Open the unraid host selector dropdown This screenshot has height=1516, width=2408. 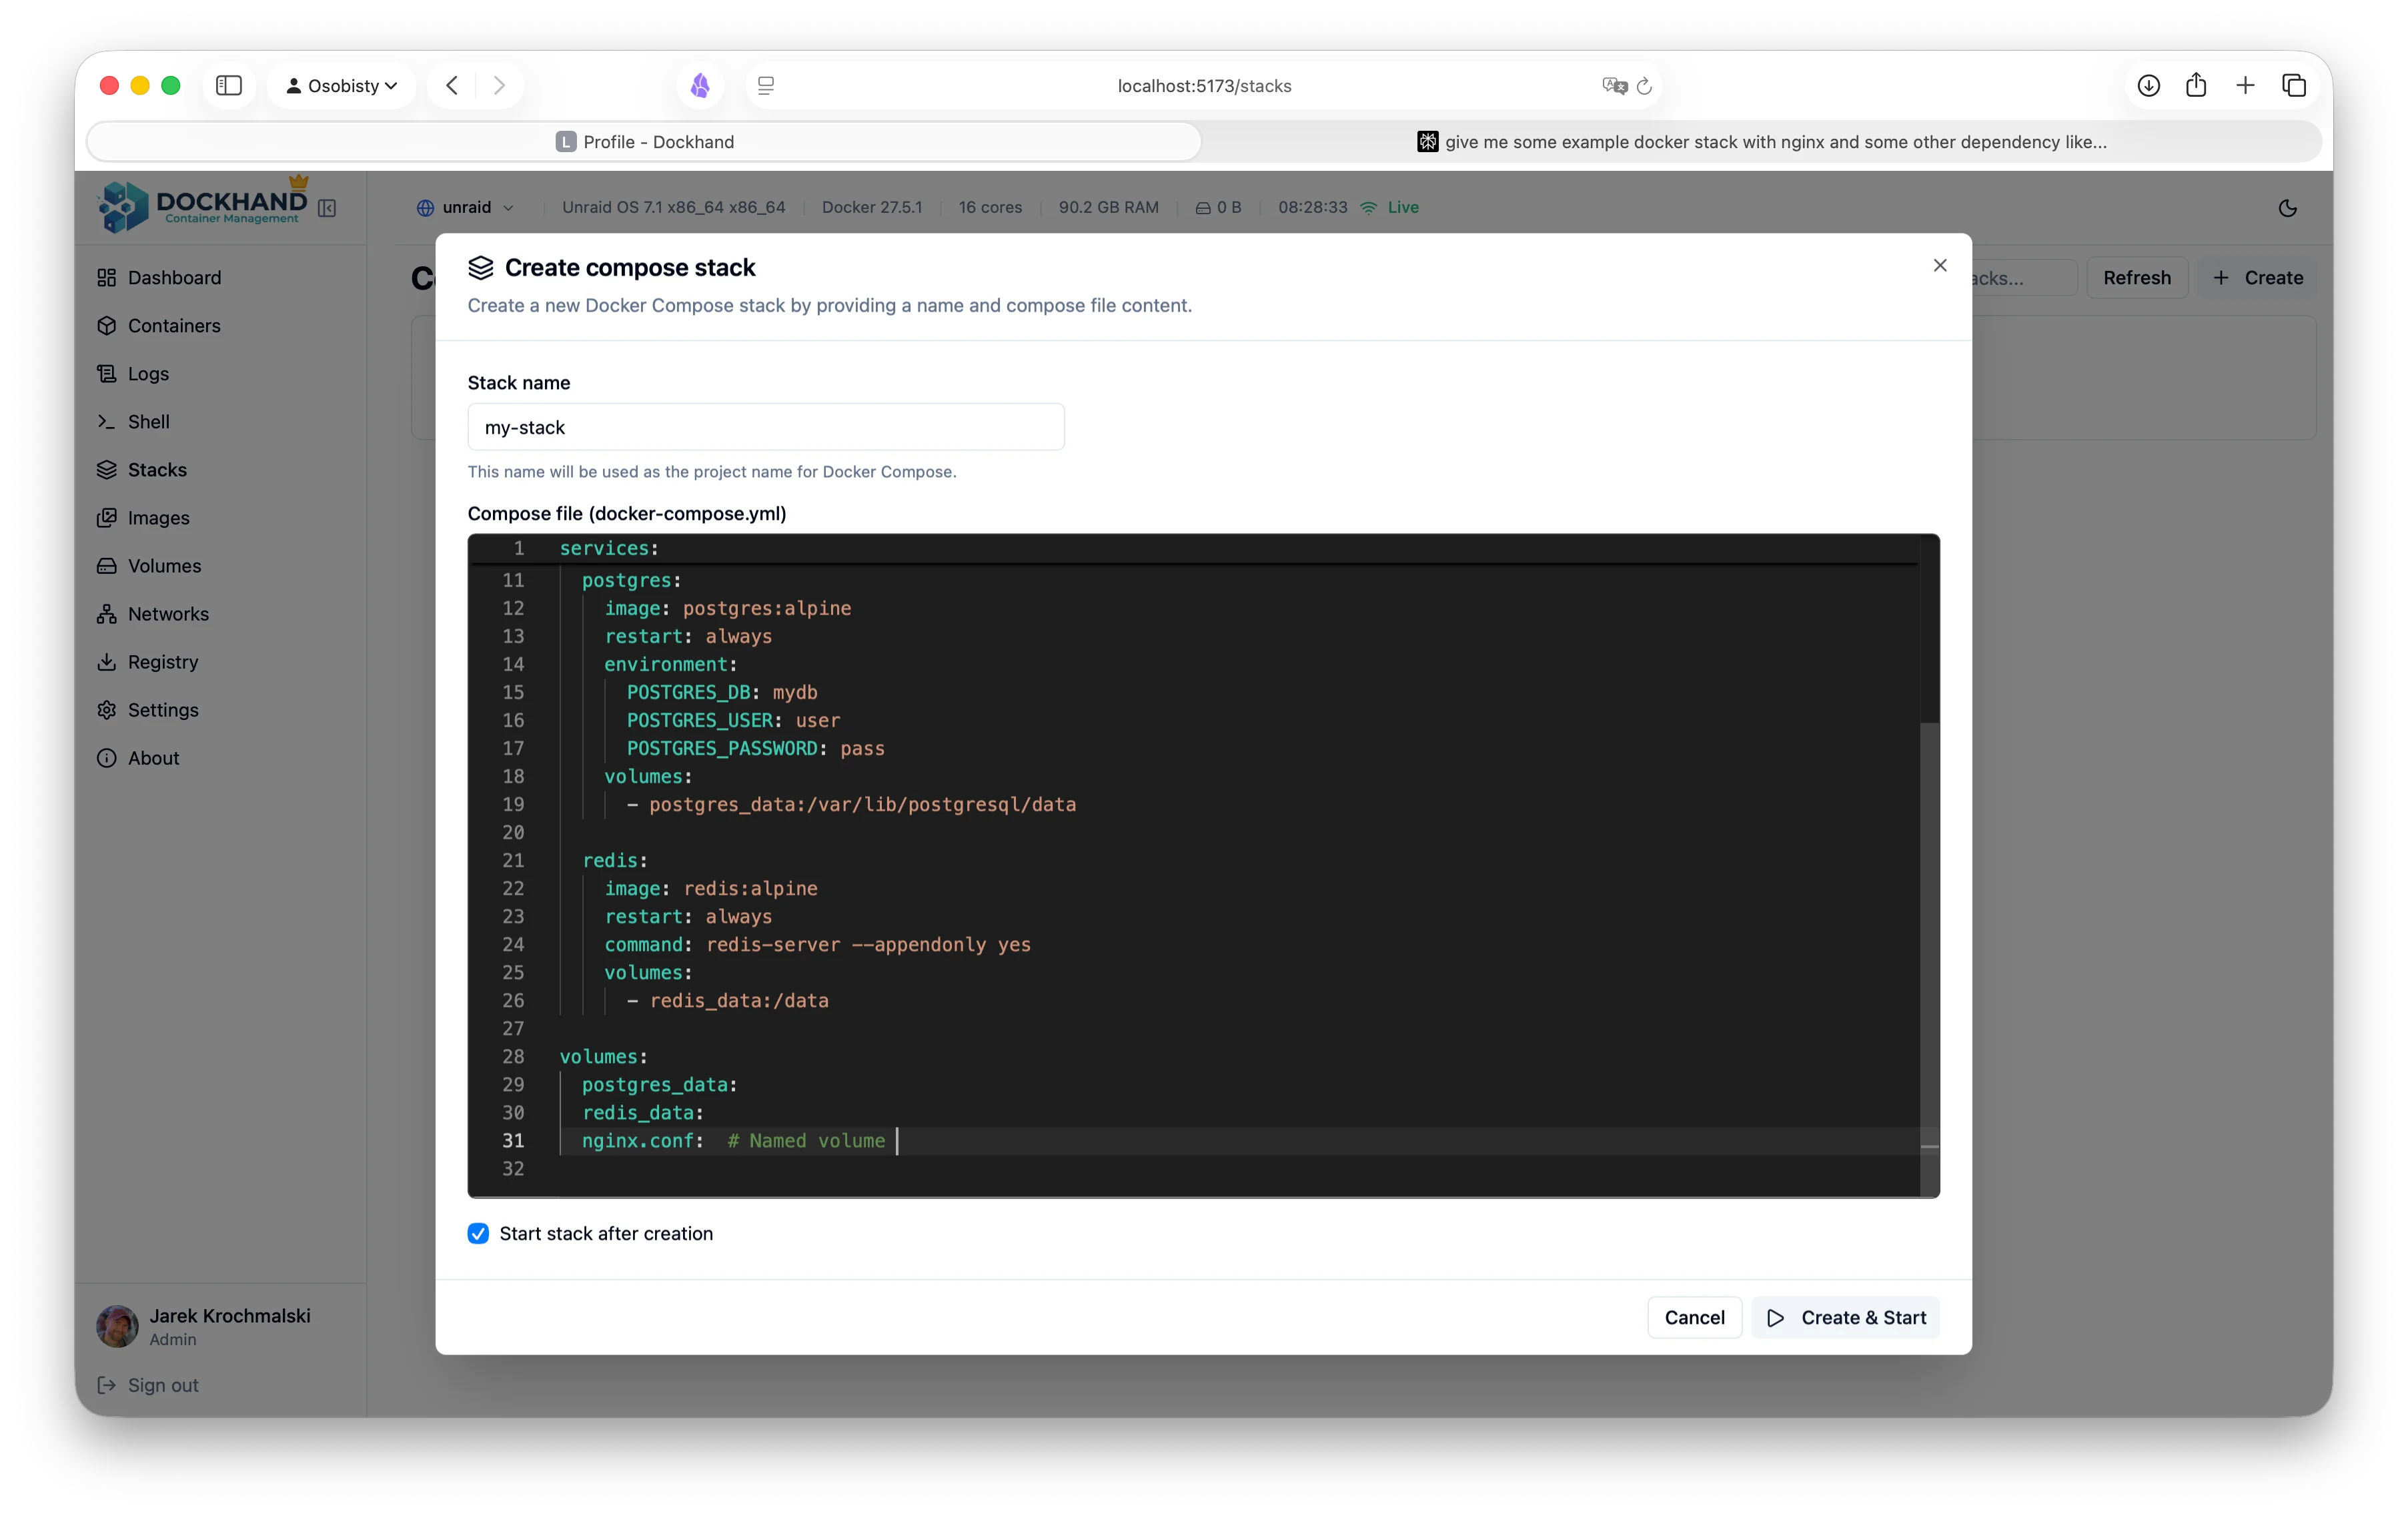[466, 207]
